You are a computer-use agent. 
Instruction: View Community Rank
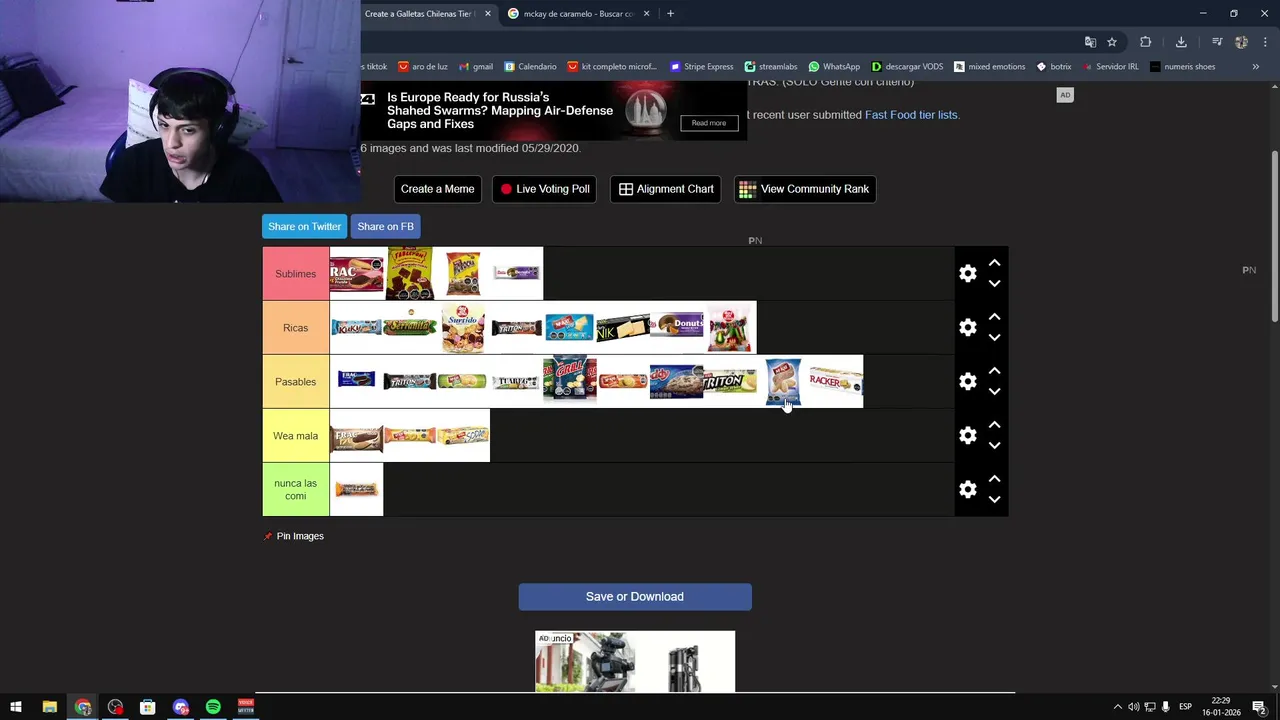click(x=805, y=189)
